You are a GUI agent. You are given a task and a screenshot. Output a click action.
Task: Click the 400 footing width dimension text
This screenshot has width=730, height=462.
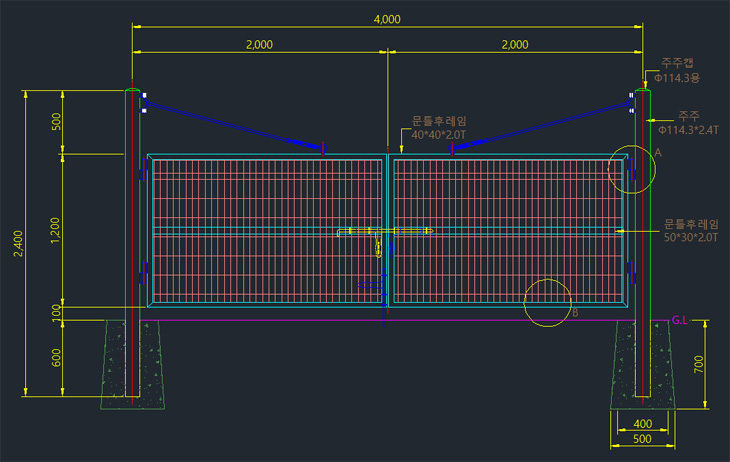pos(629,424)
